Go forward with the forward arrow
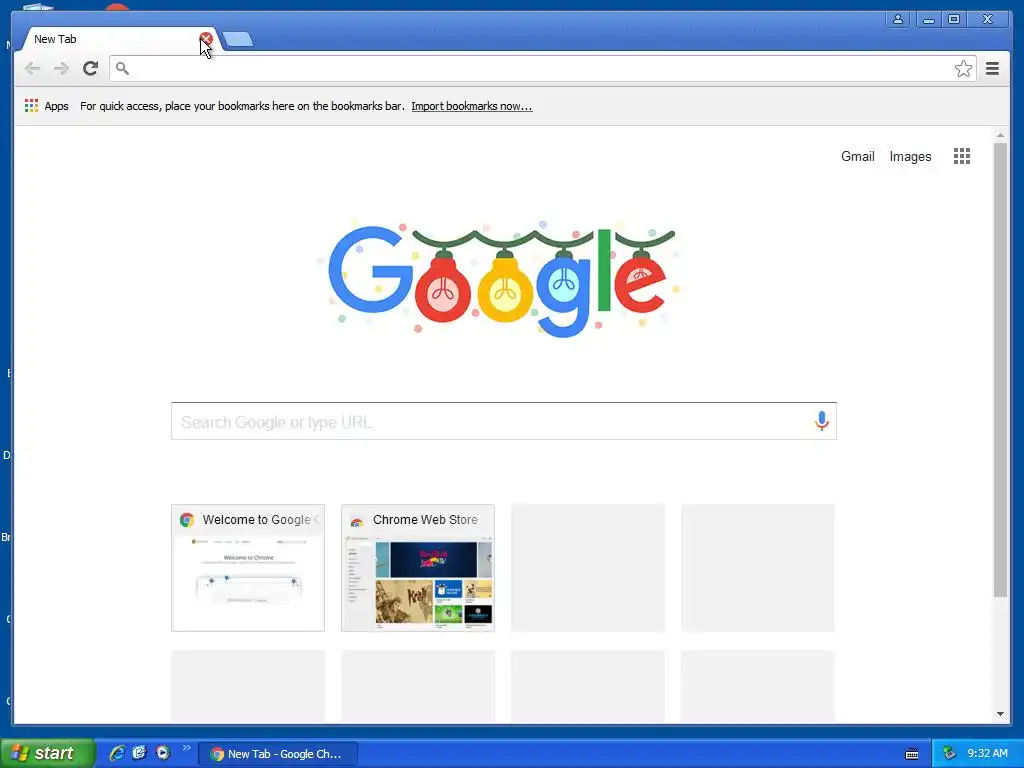The image size is (1024, 768). pyautogui.click(x=61, y=69)
